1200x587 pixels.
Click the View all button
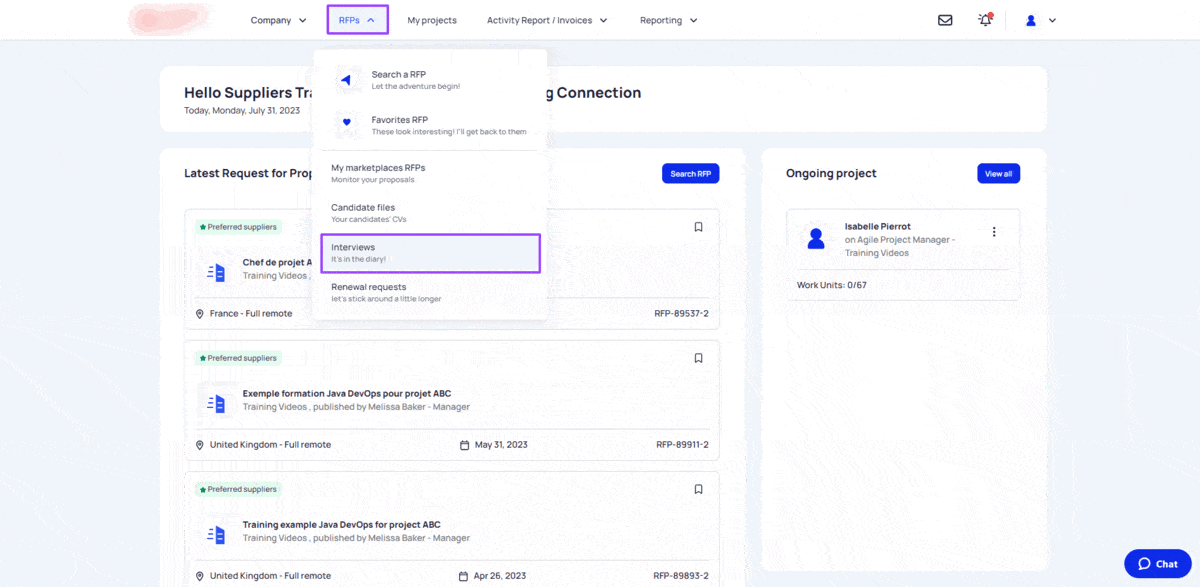998,174
